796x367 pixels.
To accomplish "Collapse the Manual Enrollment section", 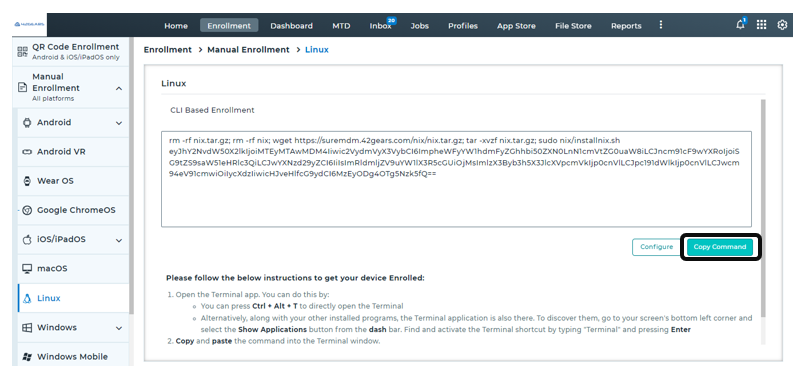I will [x=119, y=88].
